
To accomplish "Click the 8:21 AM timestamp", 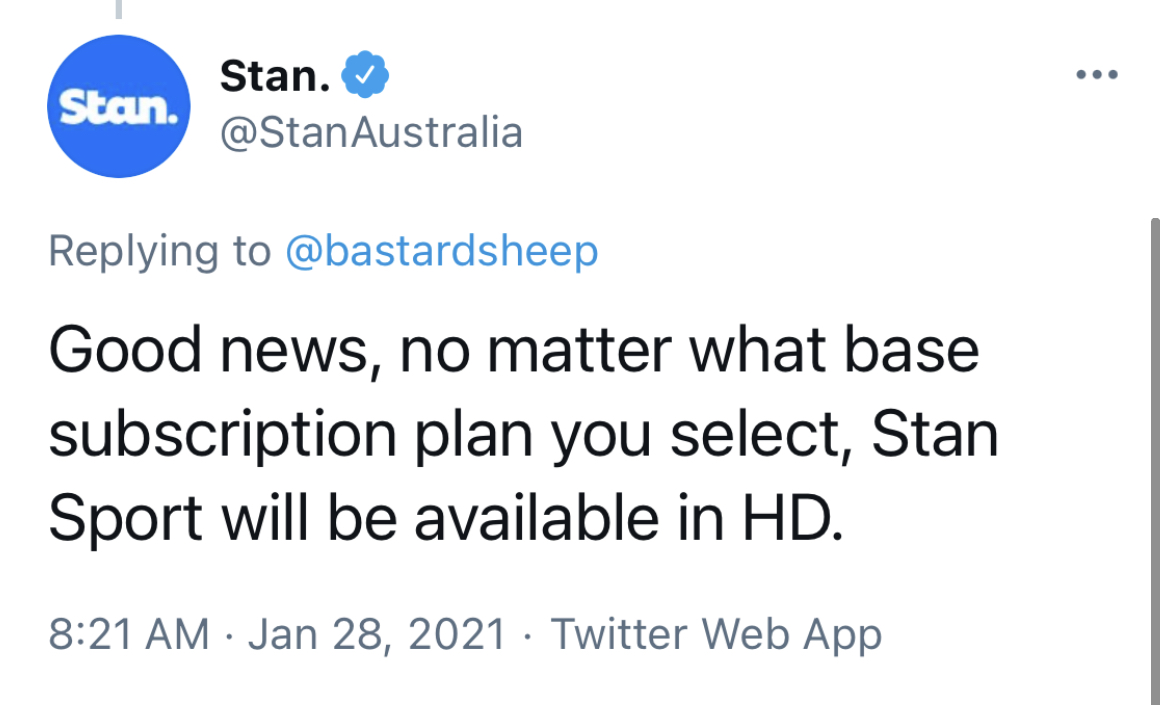I will tap(129, 634).
